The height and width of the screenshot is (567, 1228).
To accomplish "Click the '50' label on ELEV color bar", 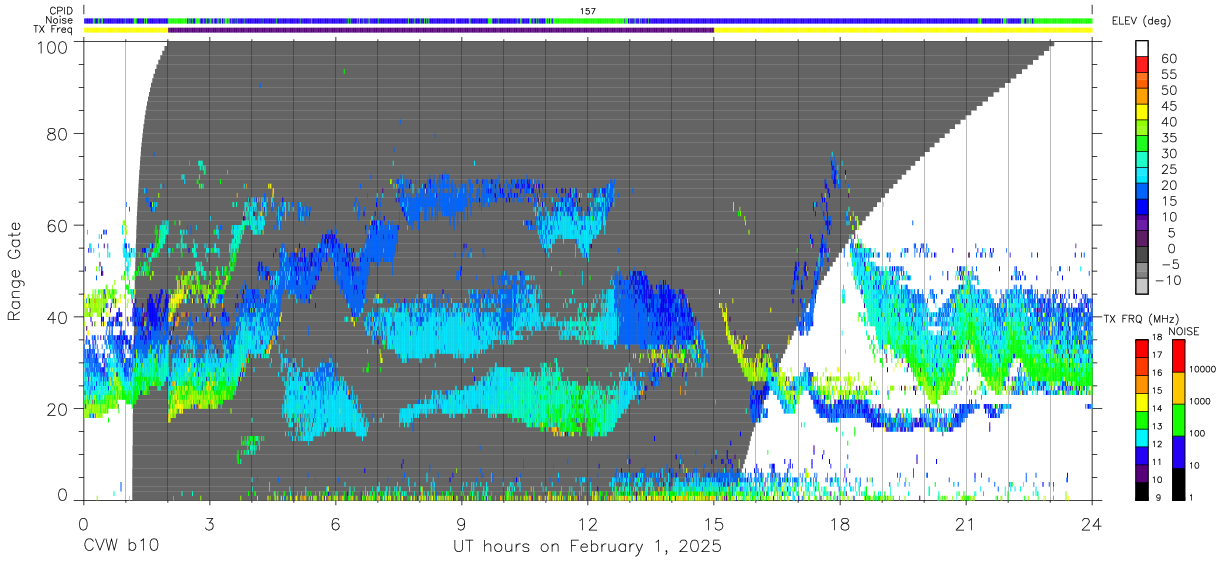I will click(1170, 91).
